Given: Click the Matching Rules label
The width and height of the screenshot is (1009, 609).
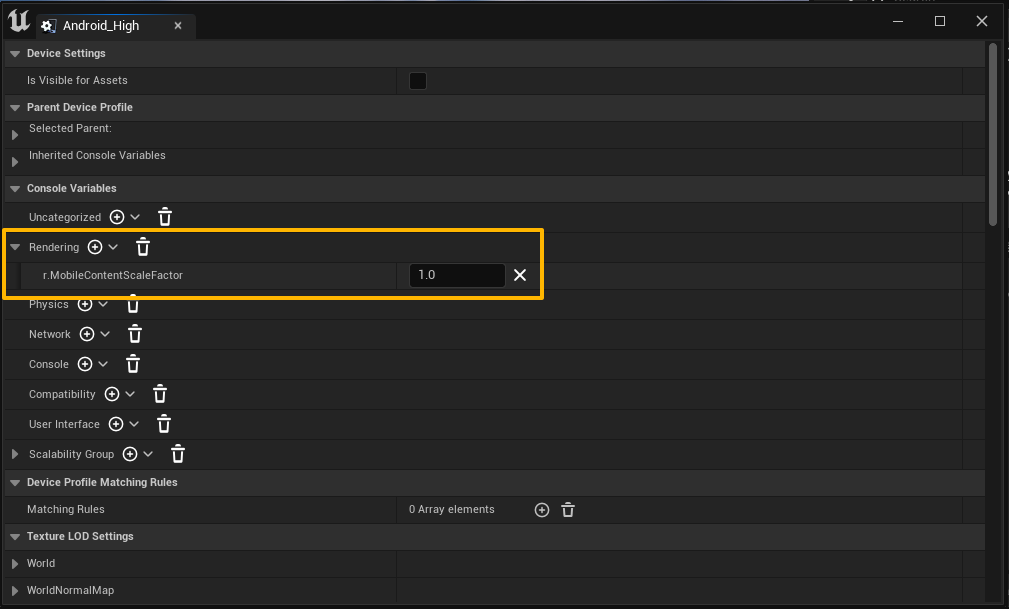Looking at the screenshot, I should (66, 509).
